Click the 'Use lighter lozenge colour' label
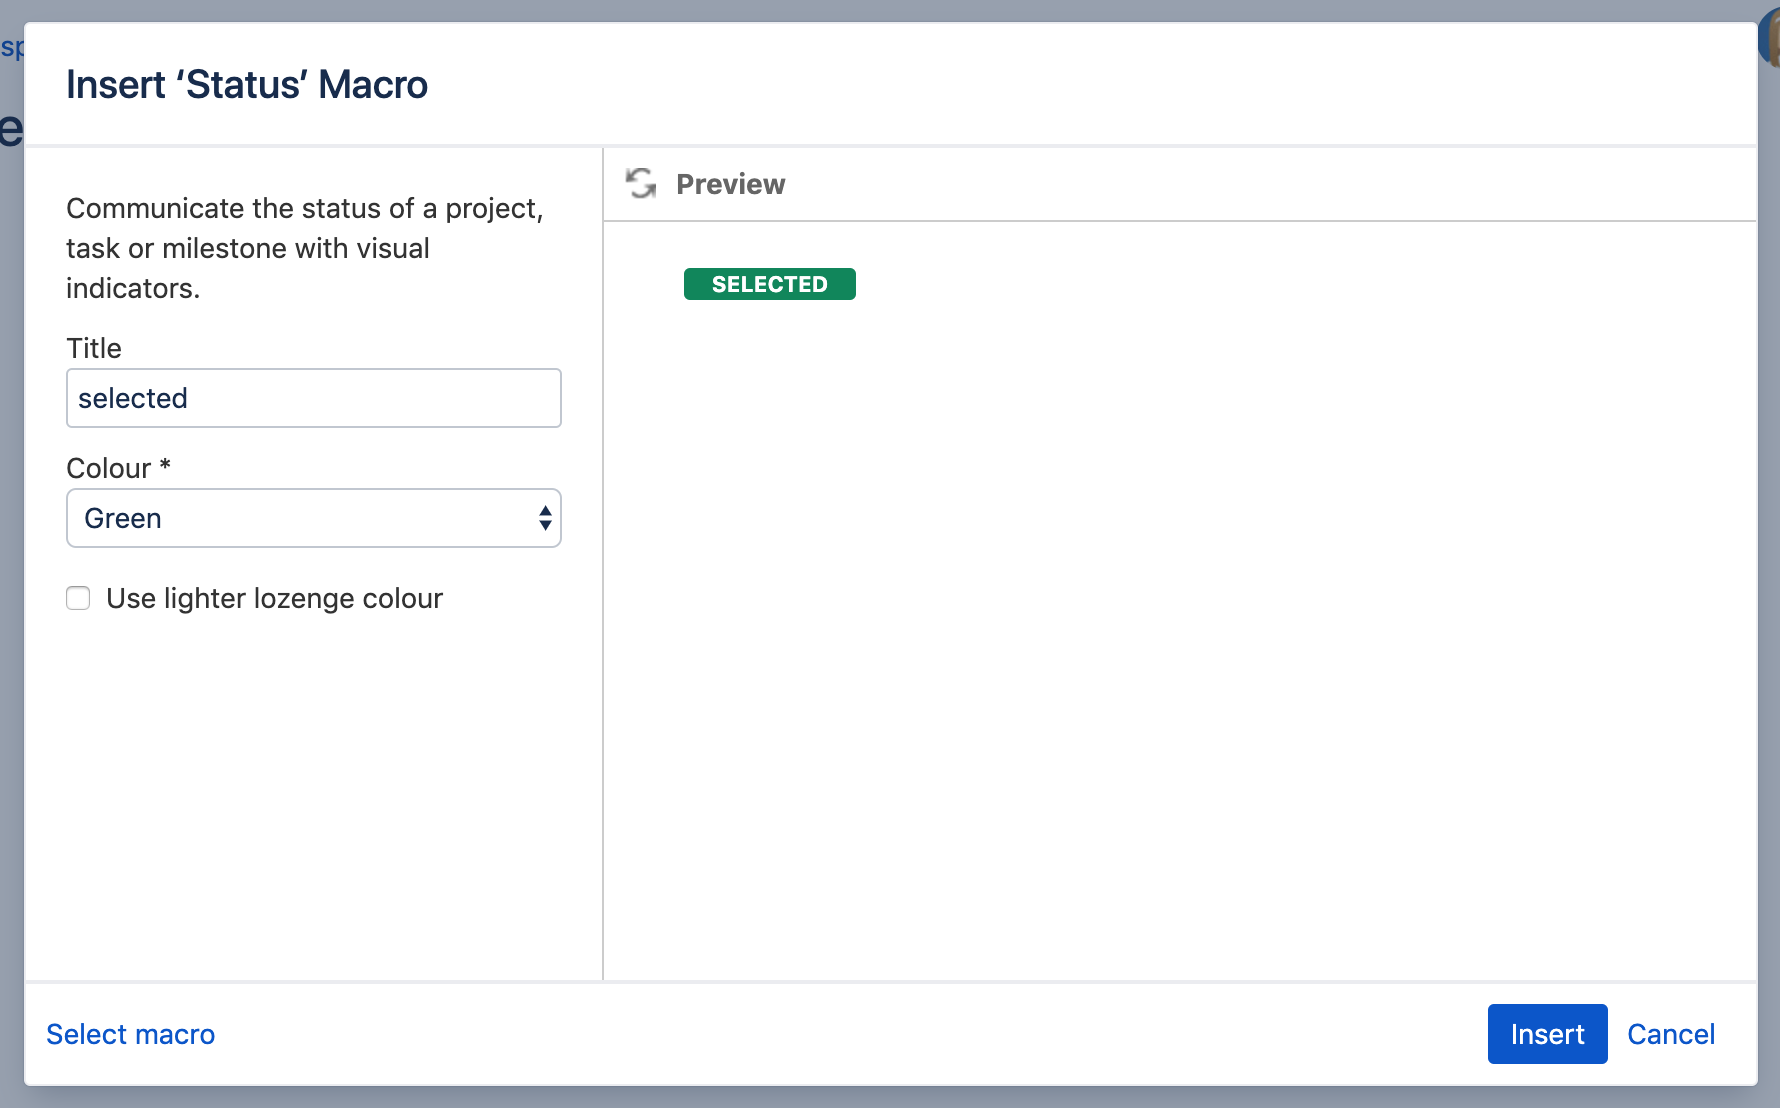1780x1108 pixels. point(274,598)
